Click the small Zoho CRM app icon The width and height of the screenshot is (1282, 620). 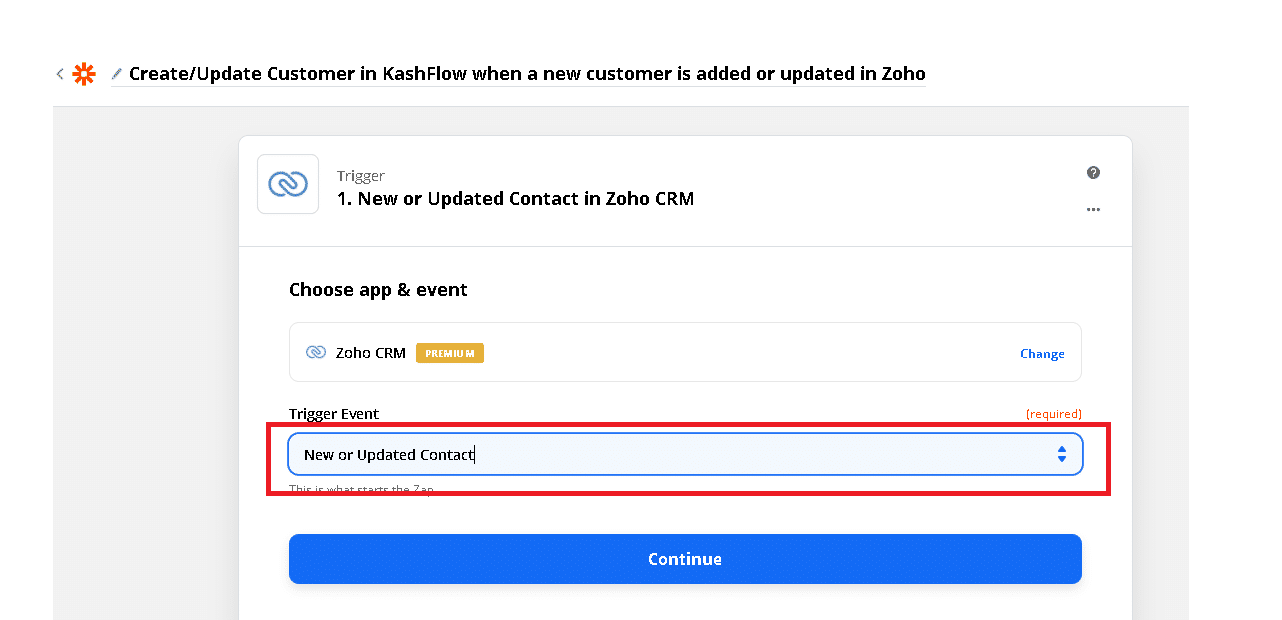[316, 353]
